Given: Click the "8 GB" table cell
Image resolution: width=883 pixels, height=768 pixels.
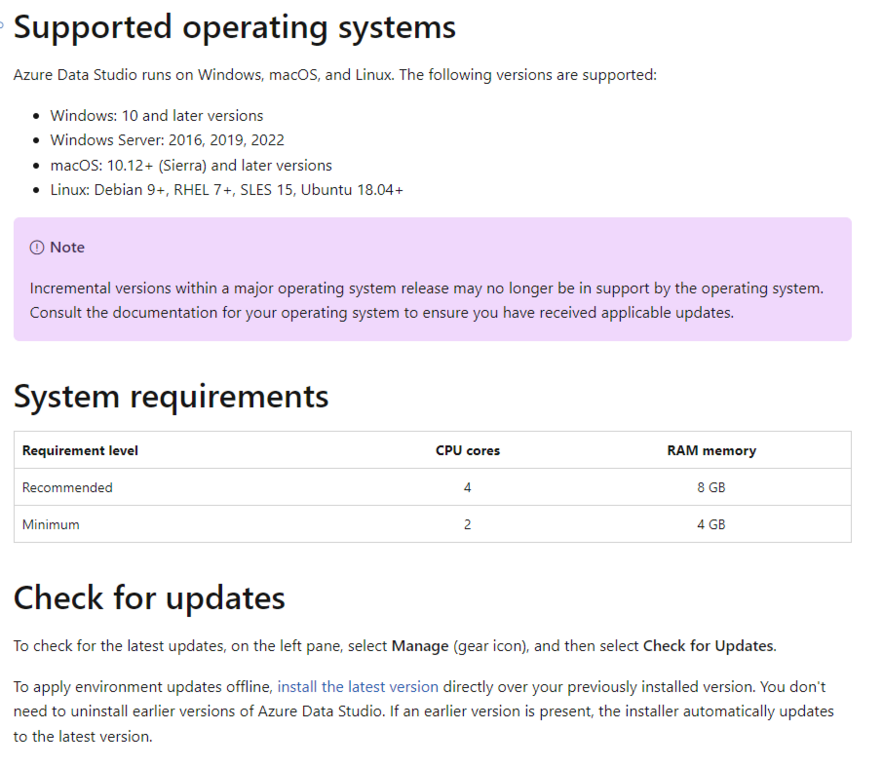Looking at the screenshot, I should click(x=711, y=488).
